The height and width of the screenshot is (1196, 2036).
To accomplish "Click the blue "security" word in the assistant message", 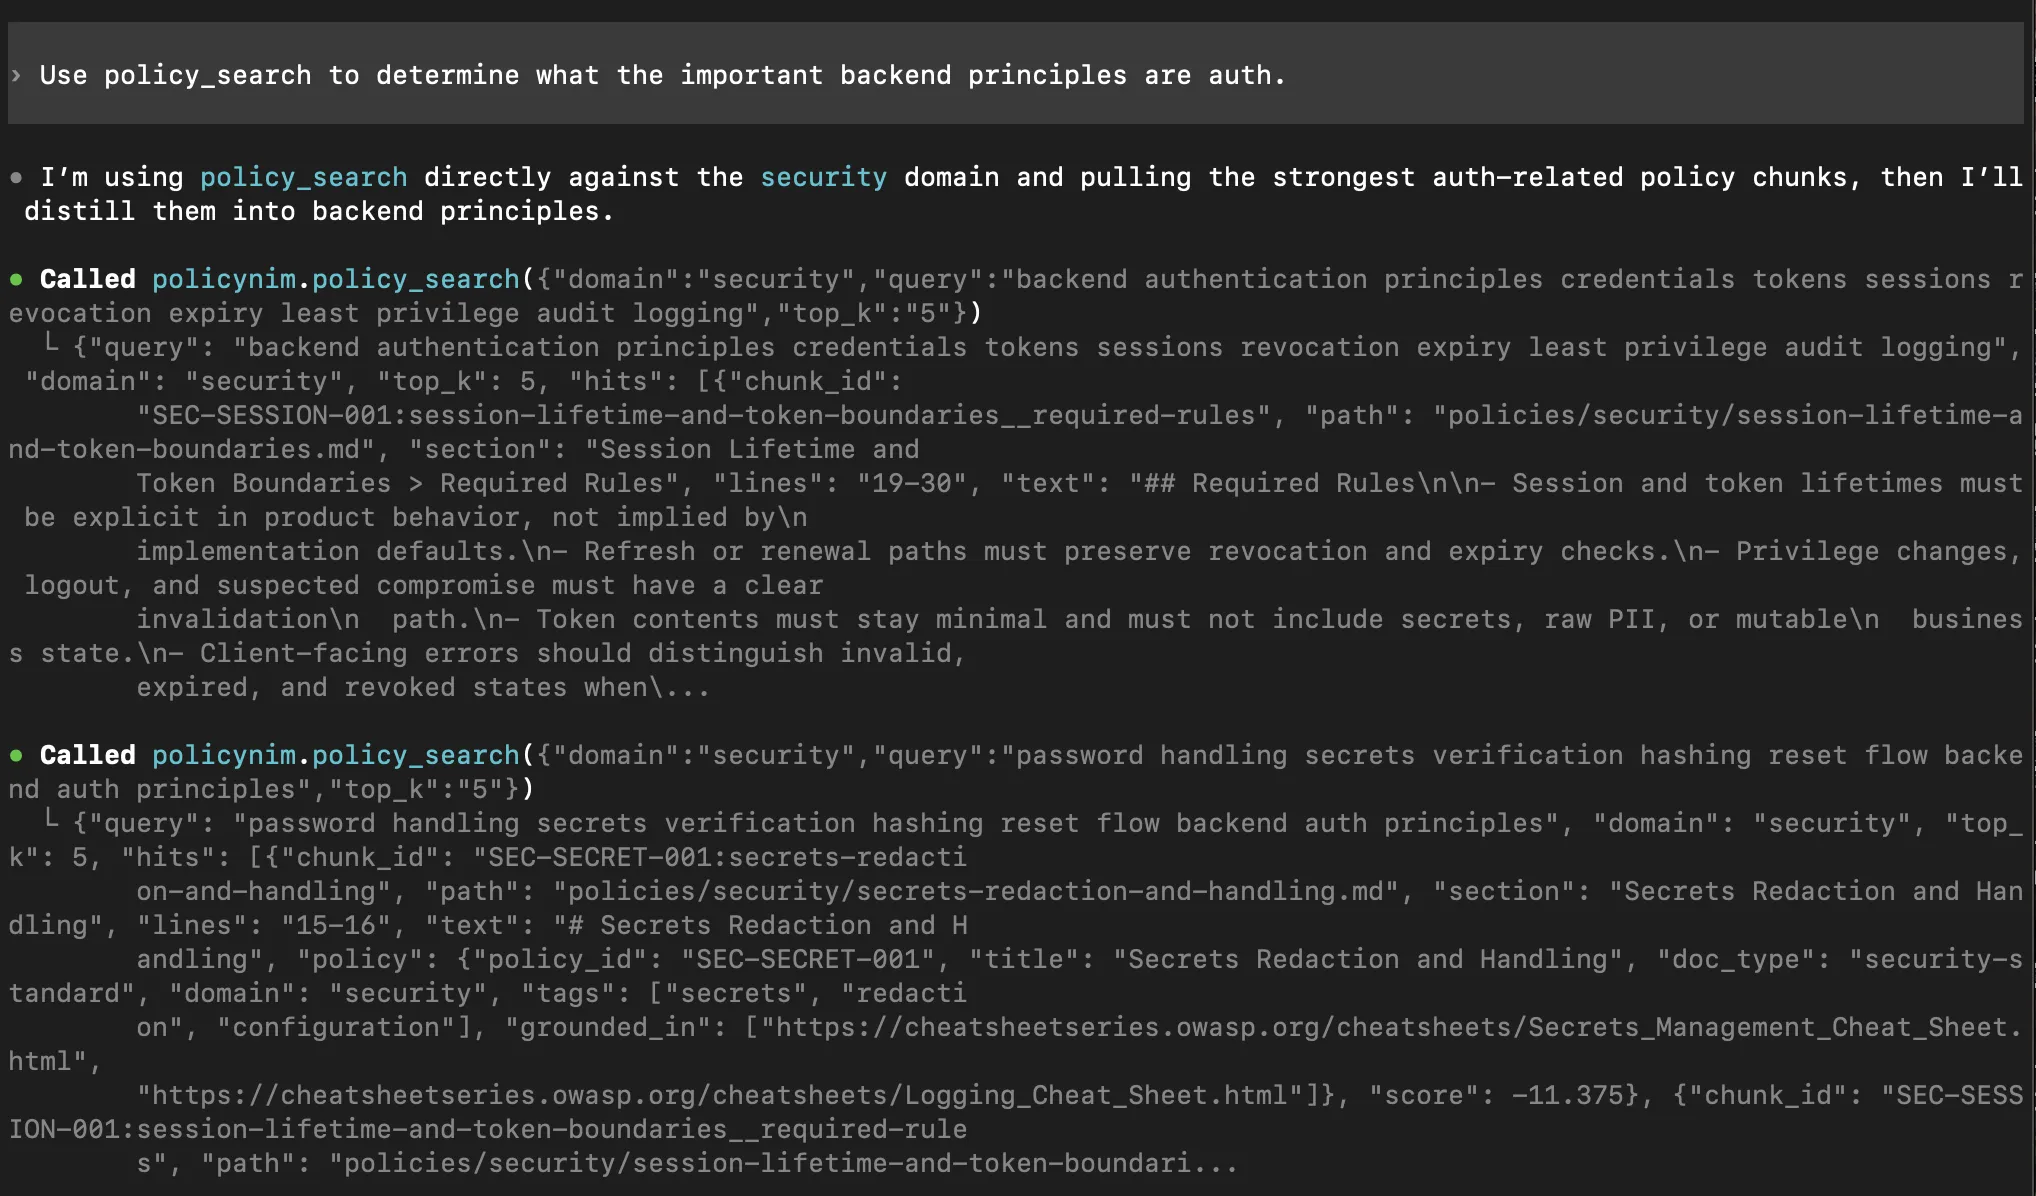I will [823, 178].
